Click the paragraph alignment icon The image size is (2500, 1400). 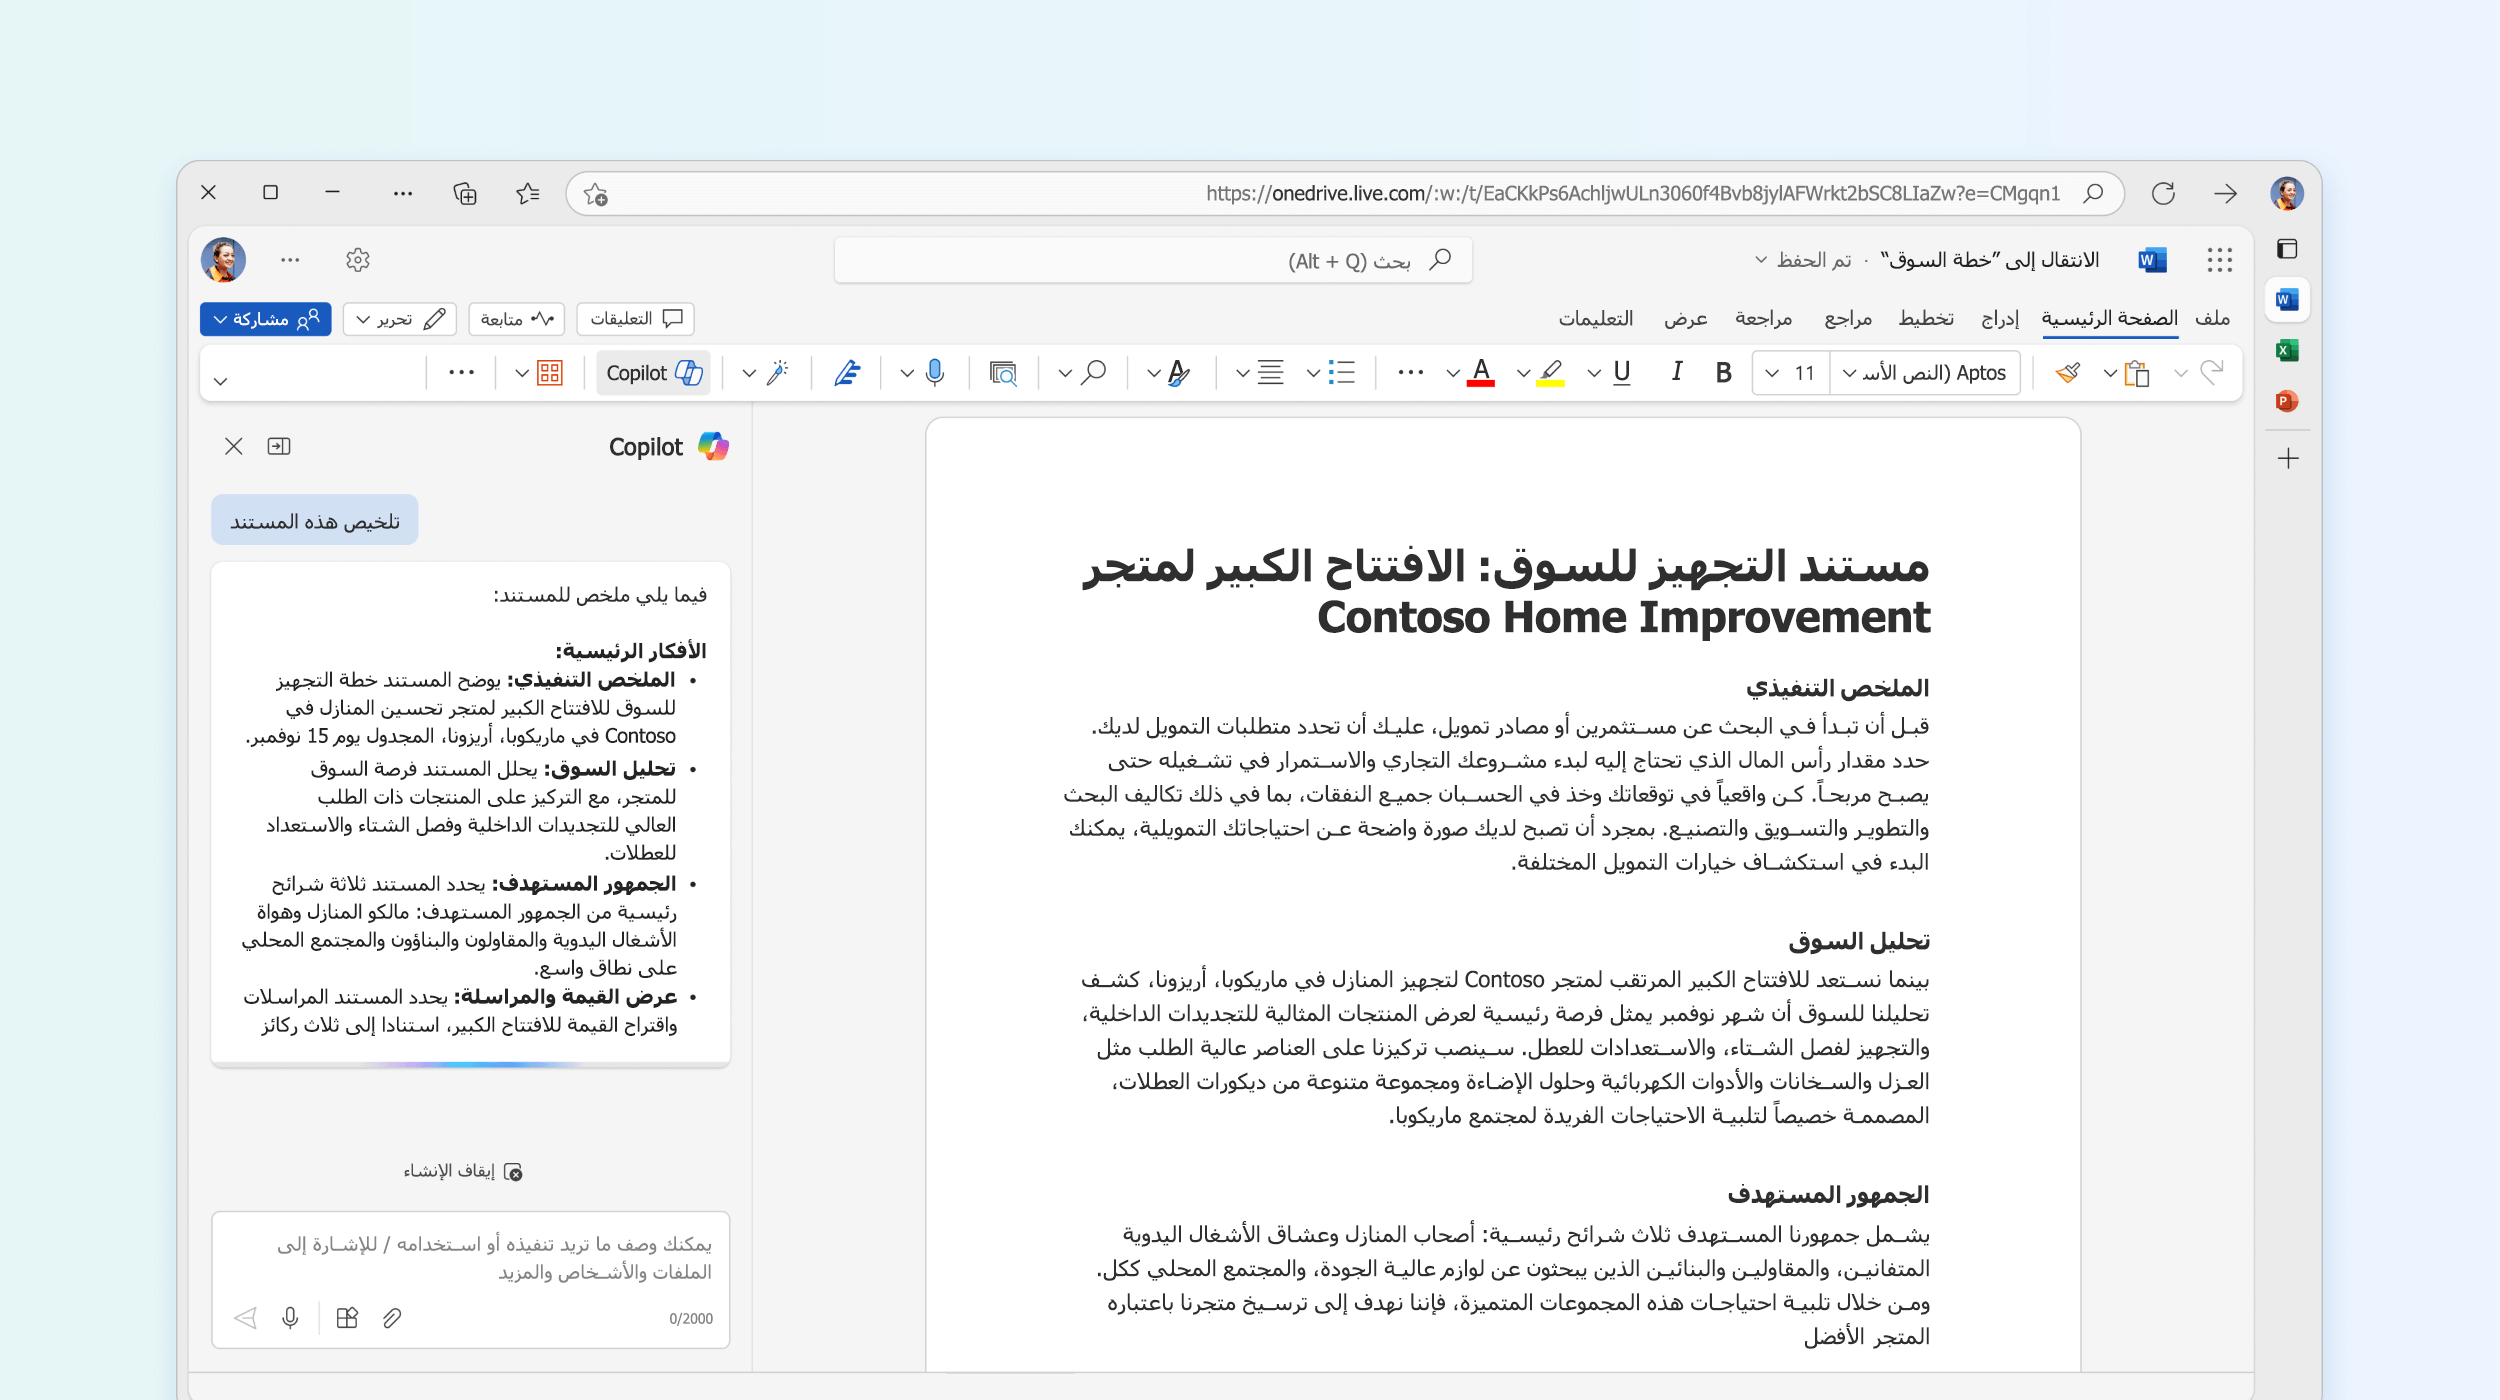(1271, 373)
